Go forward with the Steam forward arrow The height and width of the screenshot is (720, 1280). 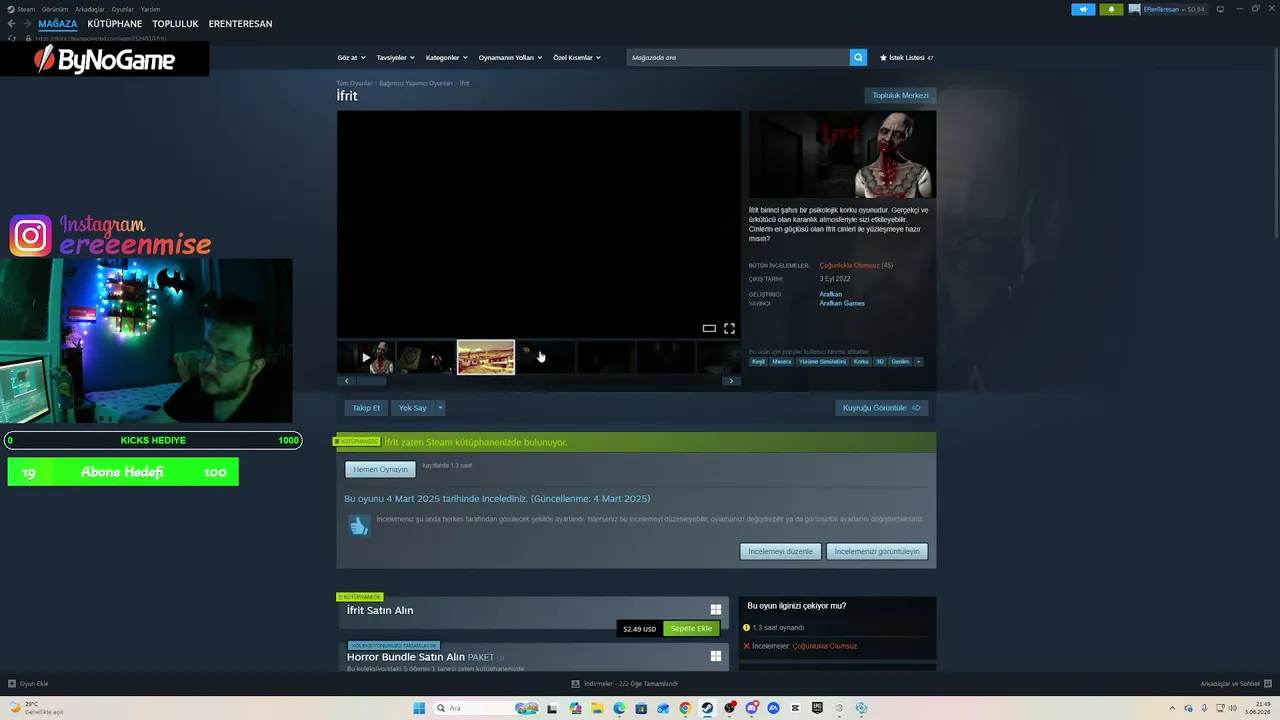27,24
